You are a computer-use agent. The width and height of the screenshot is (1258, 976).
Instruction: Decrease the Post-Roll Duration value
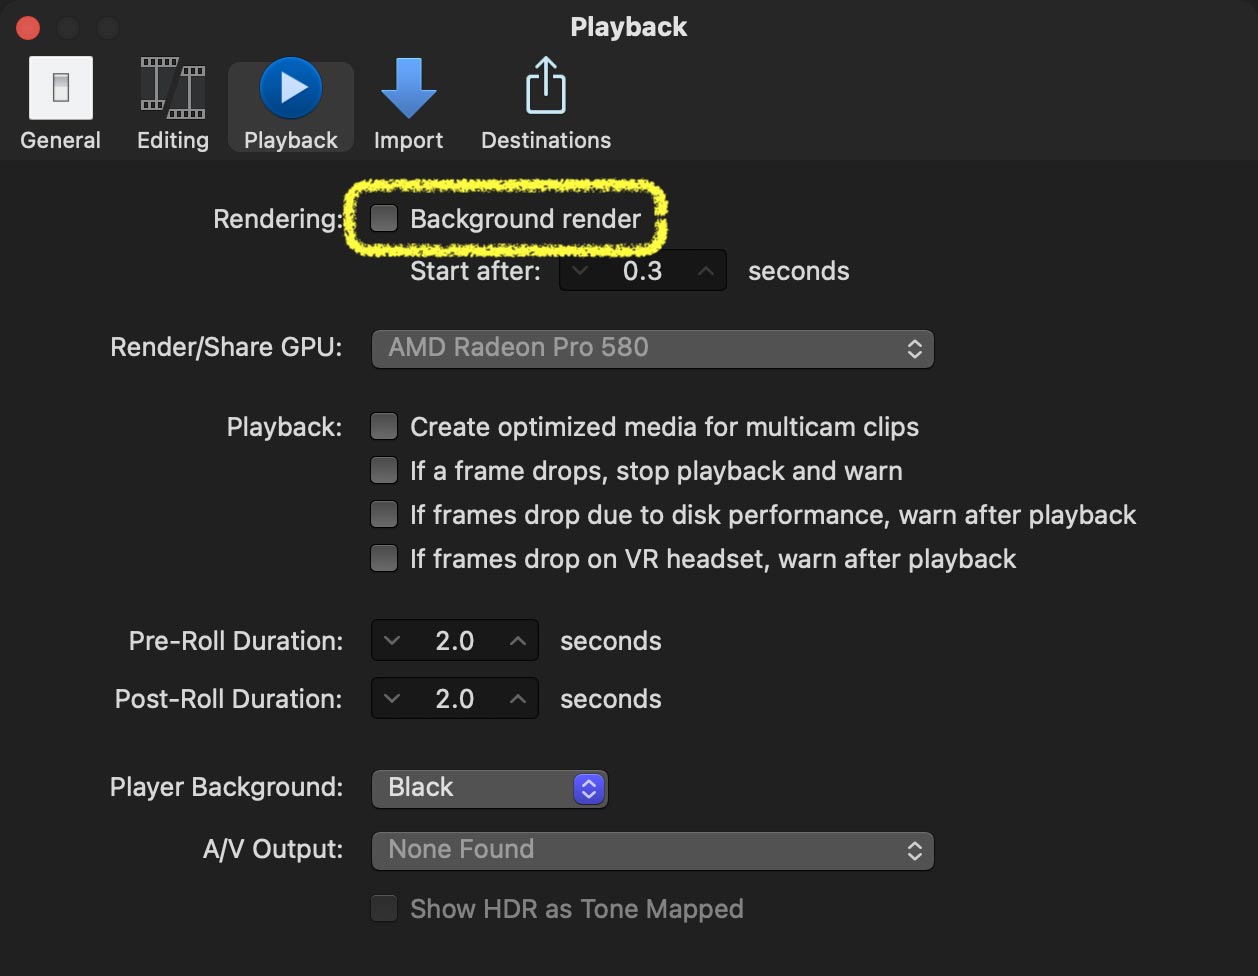tap(392, 699)
